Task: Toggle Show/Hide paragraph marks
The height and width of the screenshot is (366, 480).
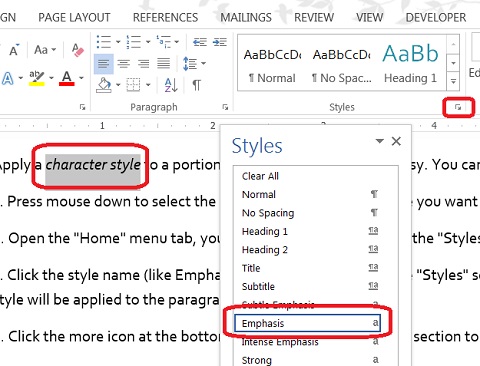Action: click(x=196, y=85)
